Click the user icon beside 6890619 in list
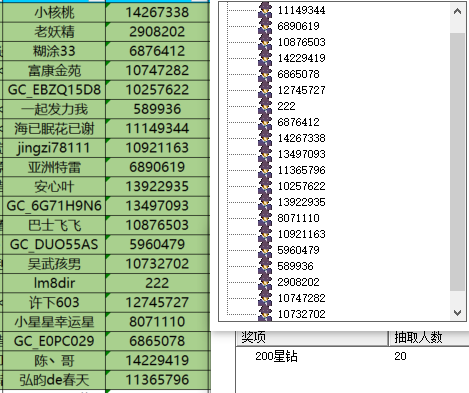 pyautogui.click(x=265, y=25)
